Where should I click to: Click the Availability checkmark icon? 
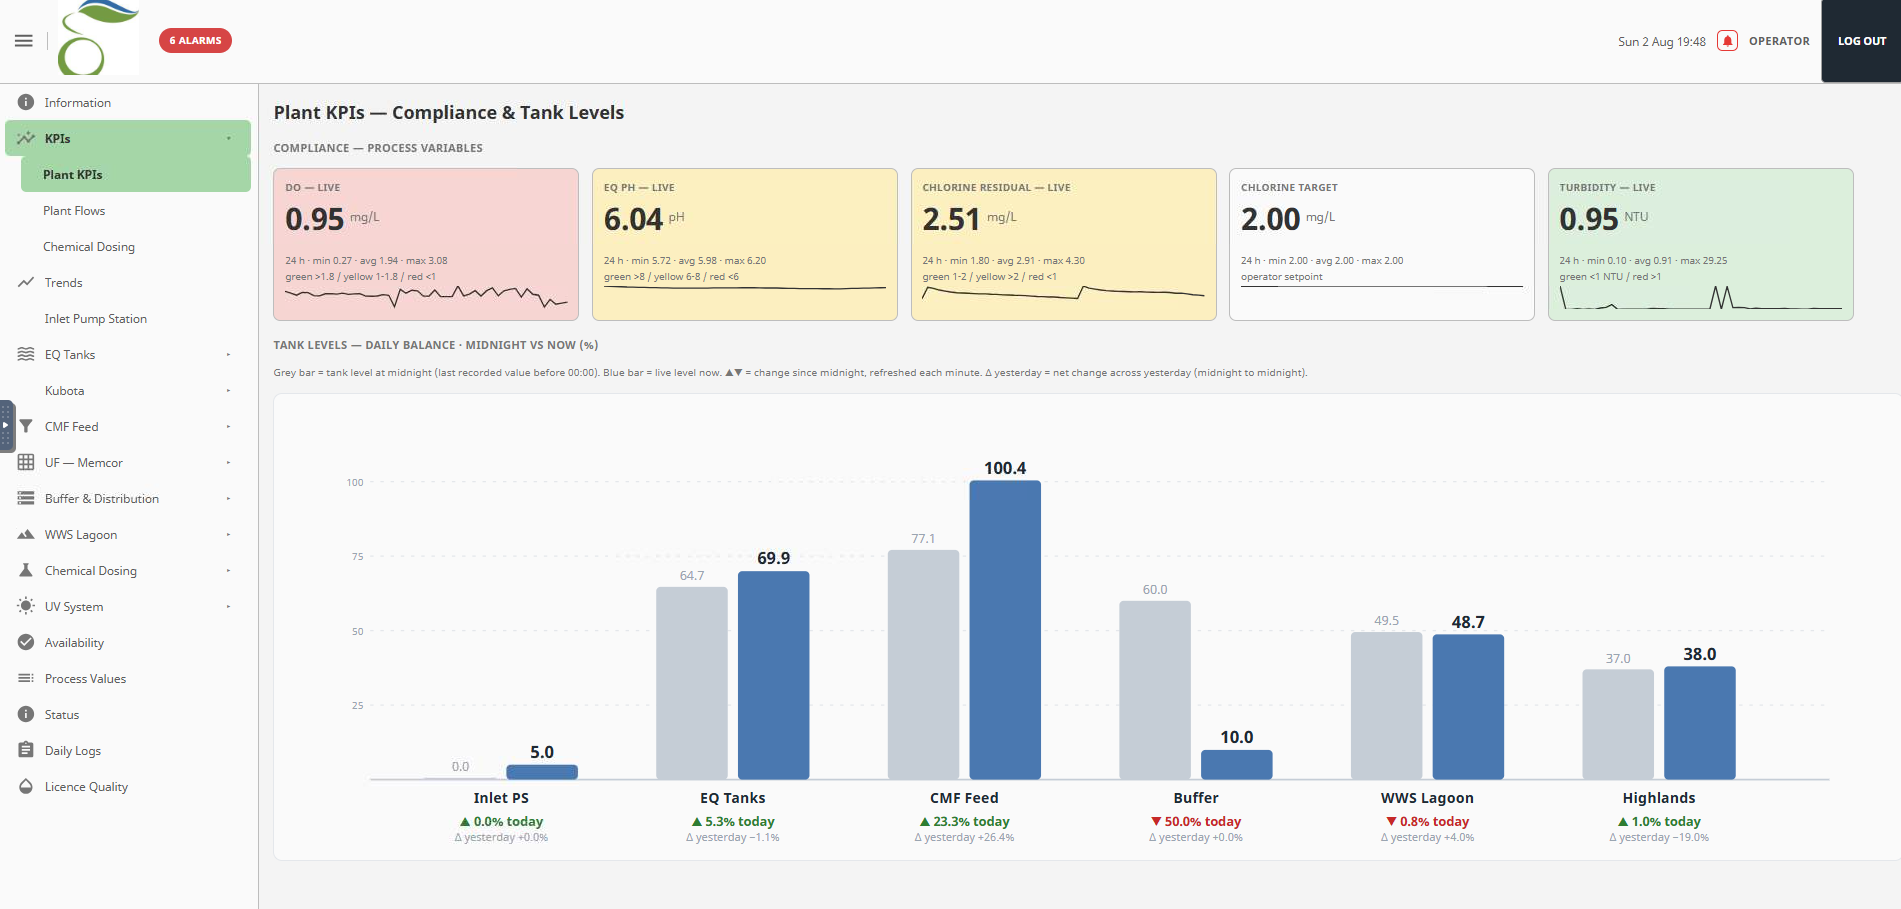26,642
